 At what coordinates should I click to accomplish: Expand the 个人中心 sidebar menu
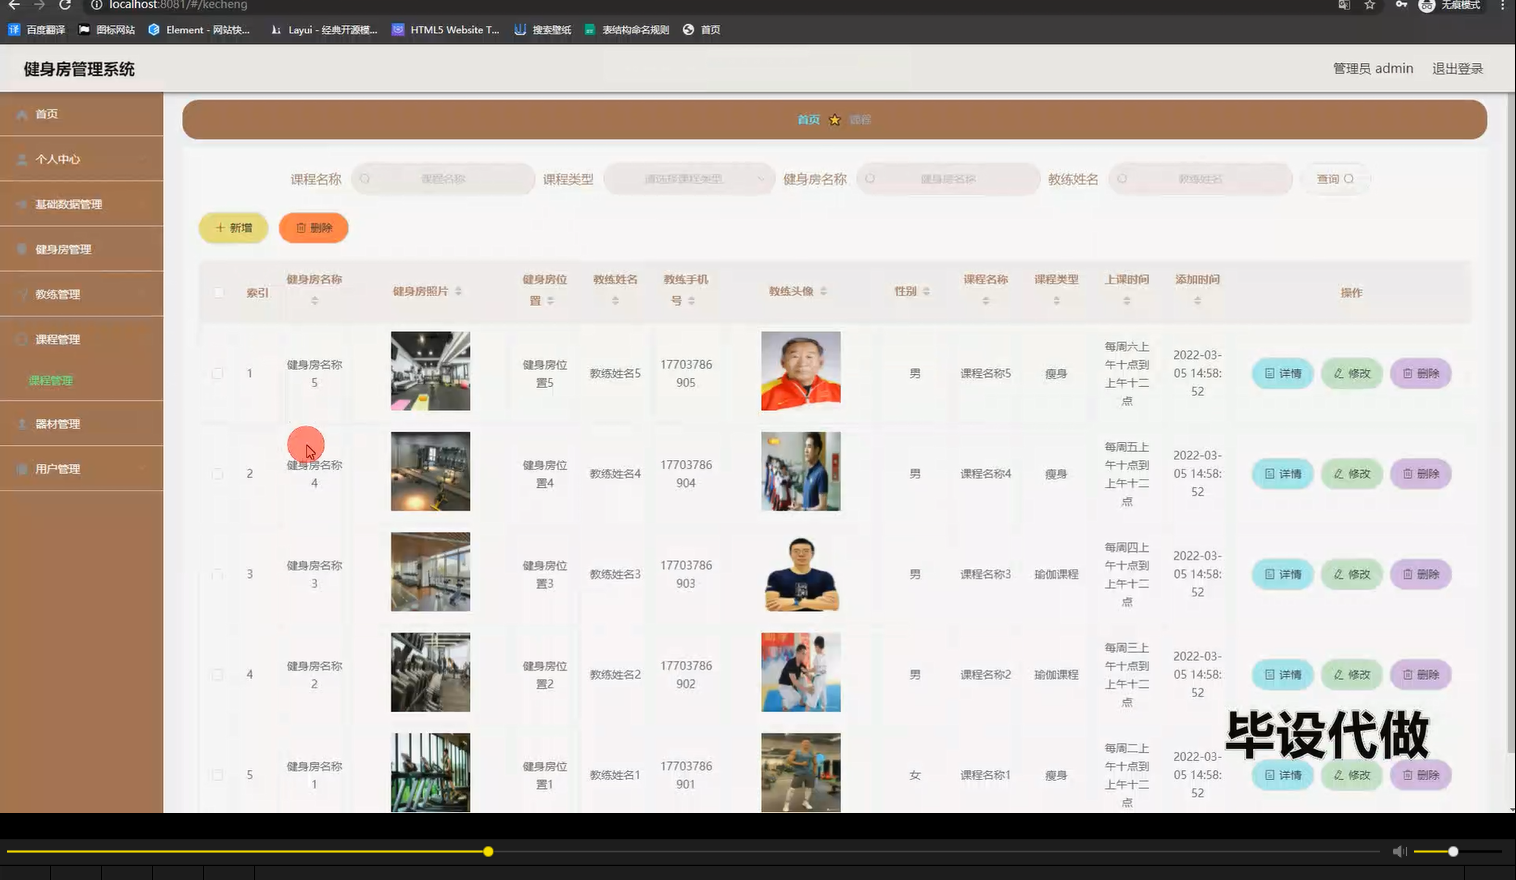(81, 159)
